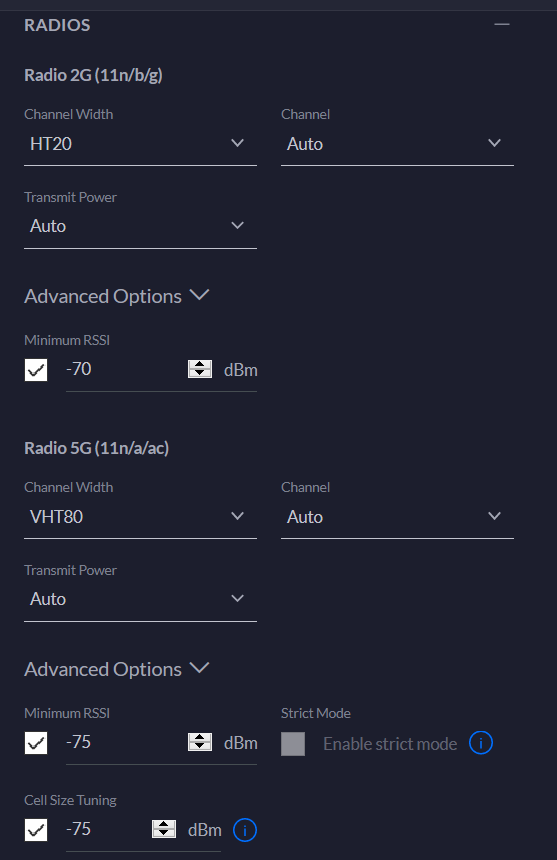The image size is (557, 860).
Task: Click info icon next to Enable strict mode
Action: (x=481, y=743)
